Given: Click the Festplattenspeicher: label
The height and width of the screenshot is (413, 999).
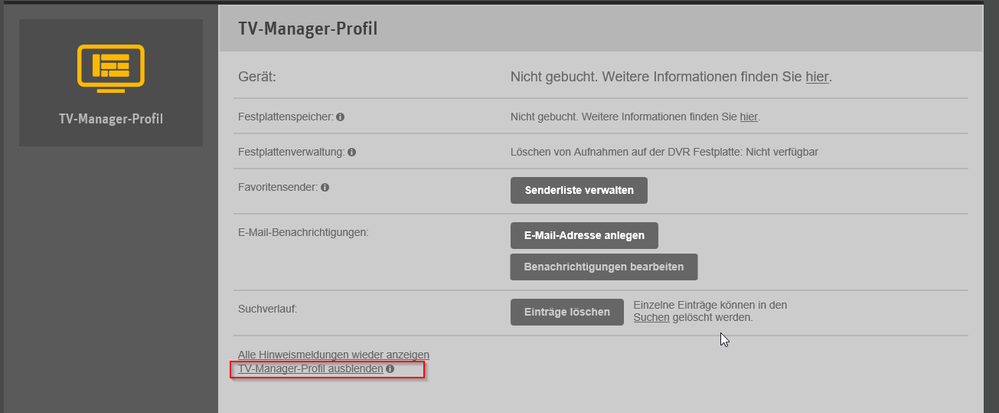Looking at the screenshot, I should (286, 117).
